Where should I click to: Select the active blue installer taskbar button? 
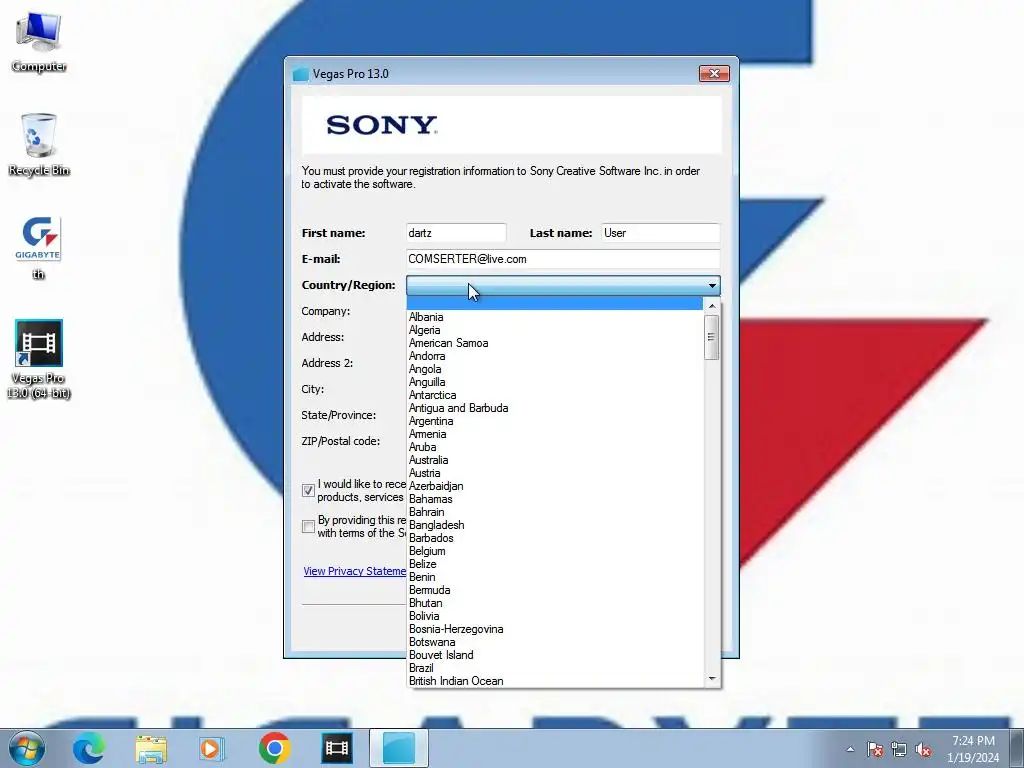pyautogui.click(x=399, y=748)
